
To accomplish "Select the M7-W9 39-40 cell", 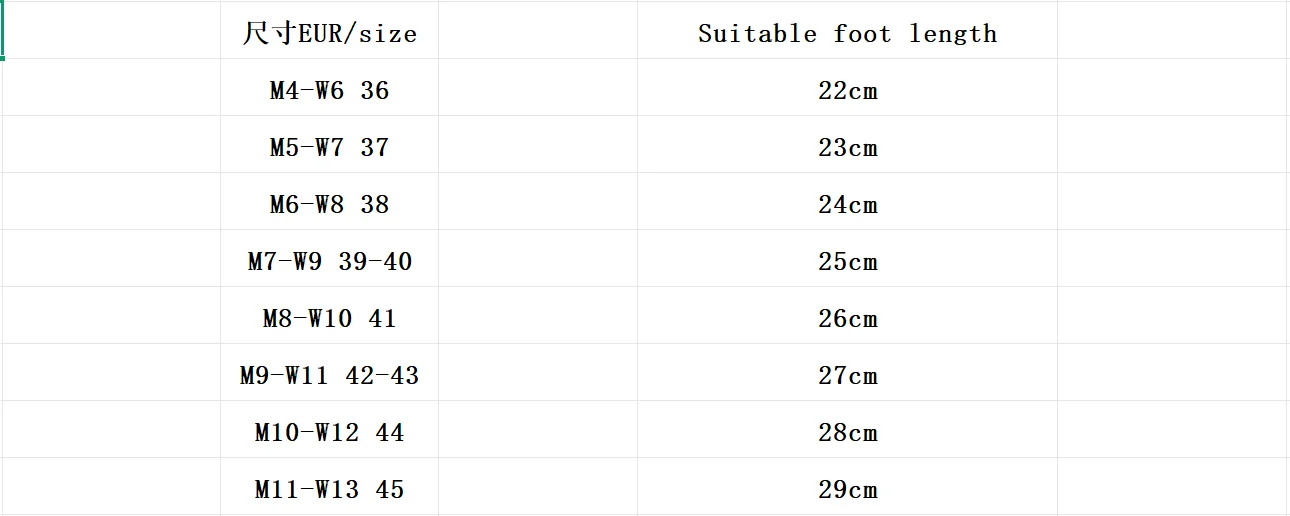I will [x=329, y=262].
